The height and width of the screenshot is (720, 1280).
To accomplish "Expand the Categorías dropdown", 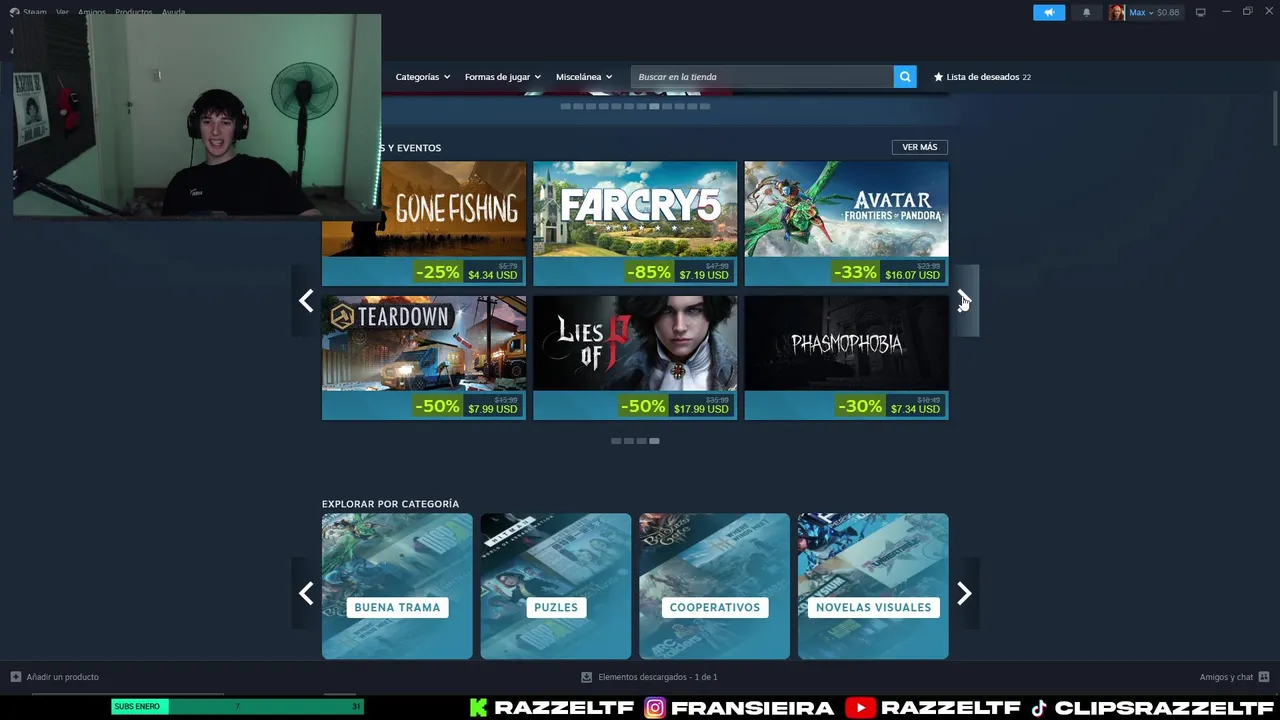I will tap(422, 77).
